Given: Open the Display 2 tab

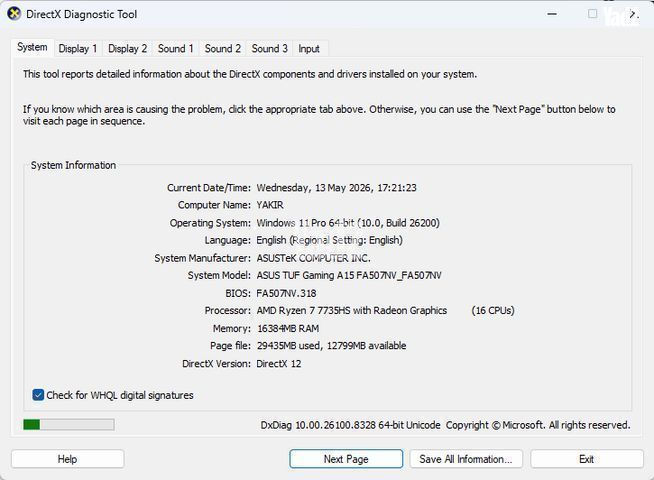Looking at the screenshot, I should point(127,49).
